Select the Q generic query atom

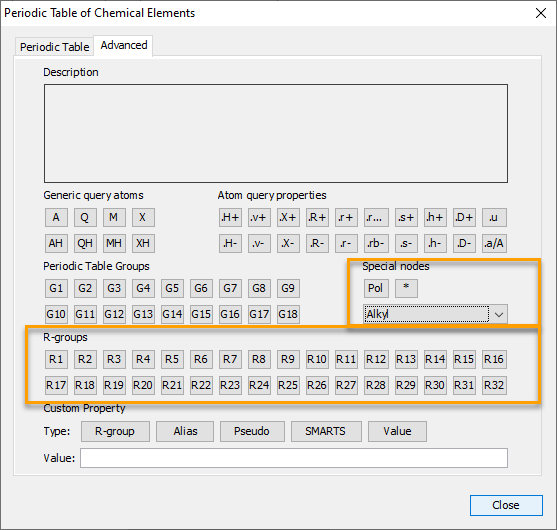point(85,217)
